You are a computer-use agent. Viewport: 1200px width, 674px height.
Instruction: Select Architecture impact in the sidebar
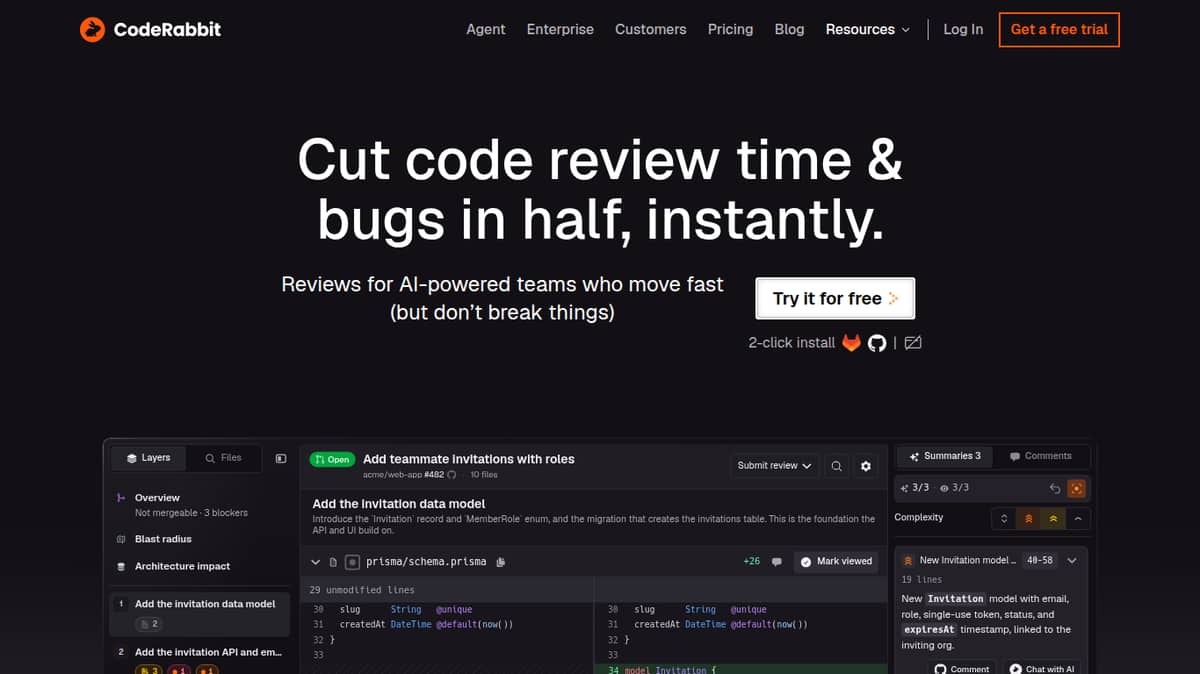coord(200,566)
